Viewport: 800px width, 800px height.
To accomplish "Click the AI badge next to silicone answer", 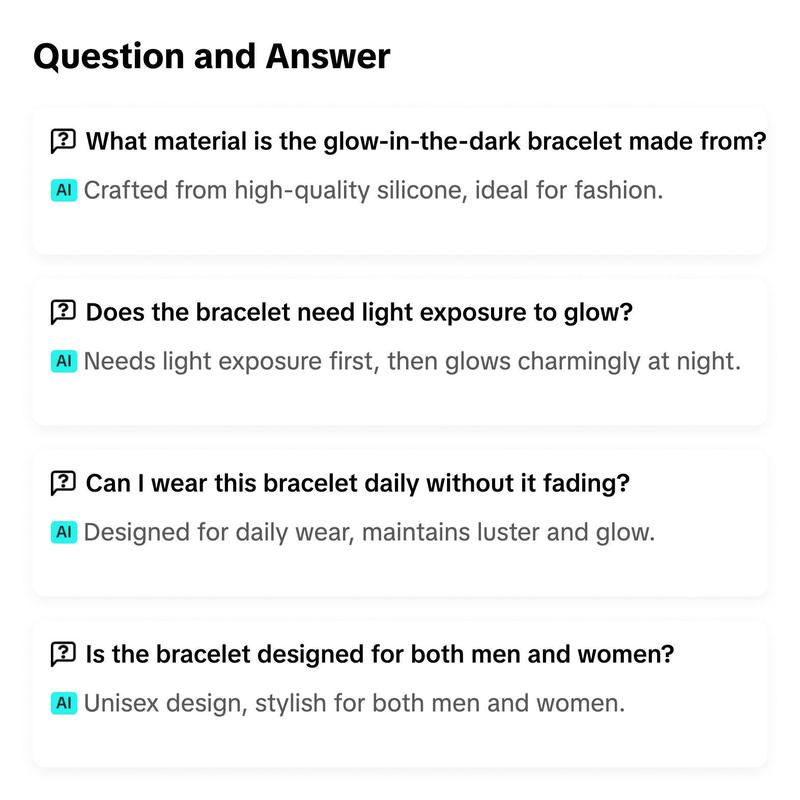I will (64, 190).
